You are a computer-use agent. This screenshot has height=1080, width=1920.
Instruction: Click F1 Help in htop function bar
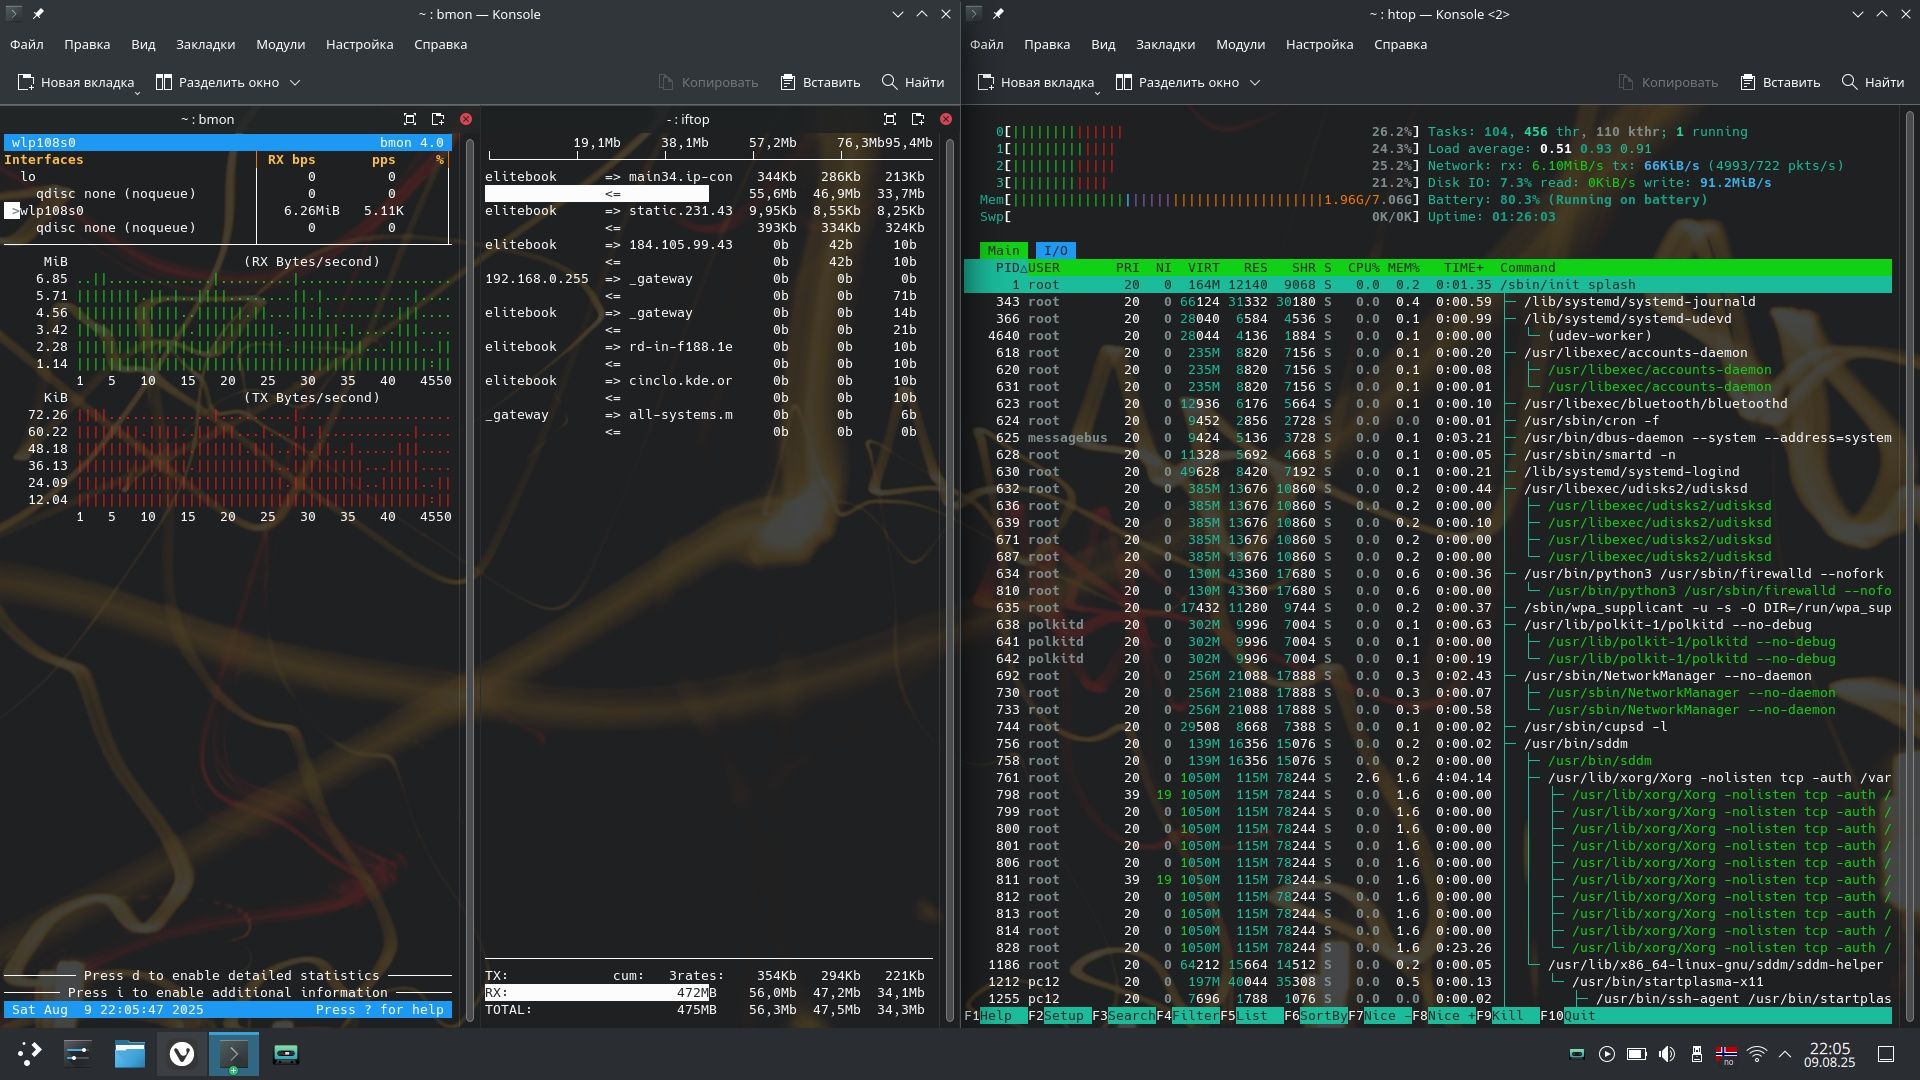coord(996,1016)
